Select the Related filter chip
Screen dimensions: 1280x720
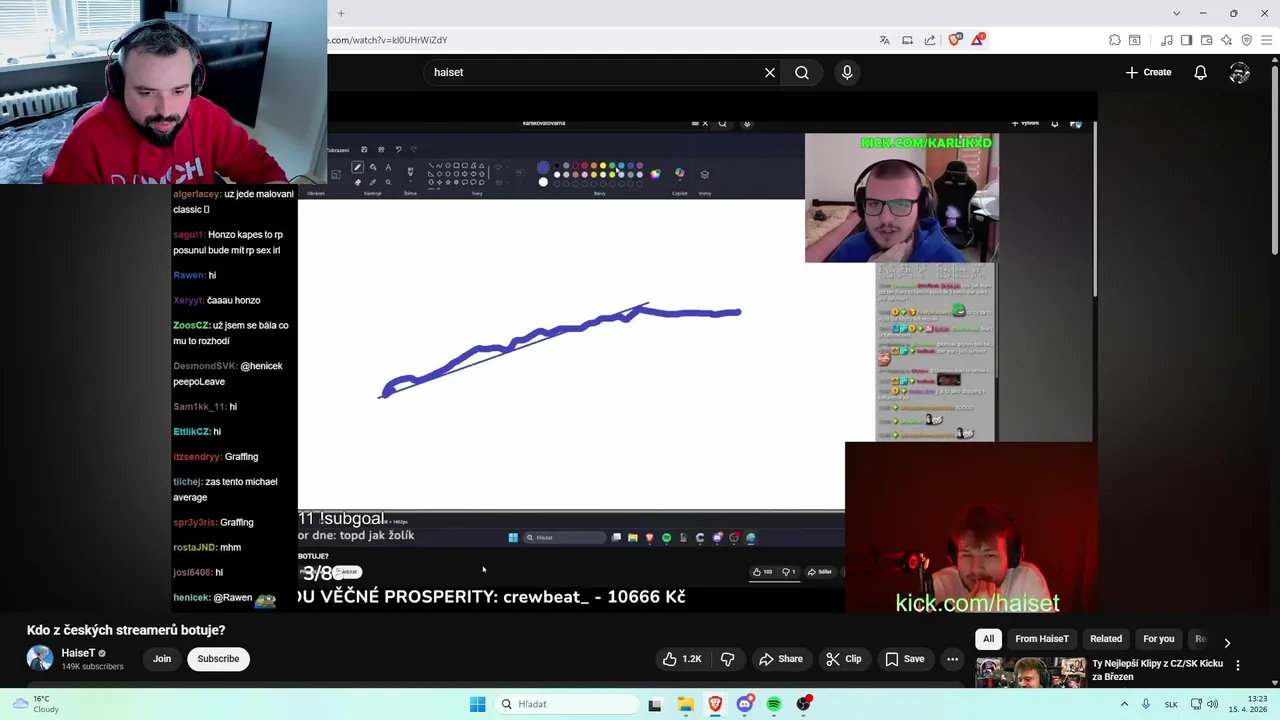click(1106, 639)
